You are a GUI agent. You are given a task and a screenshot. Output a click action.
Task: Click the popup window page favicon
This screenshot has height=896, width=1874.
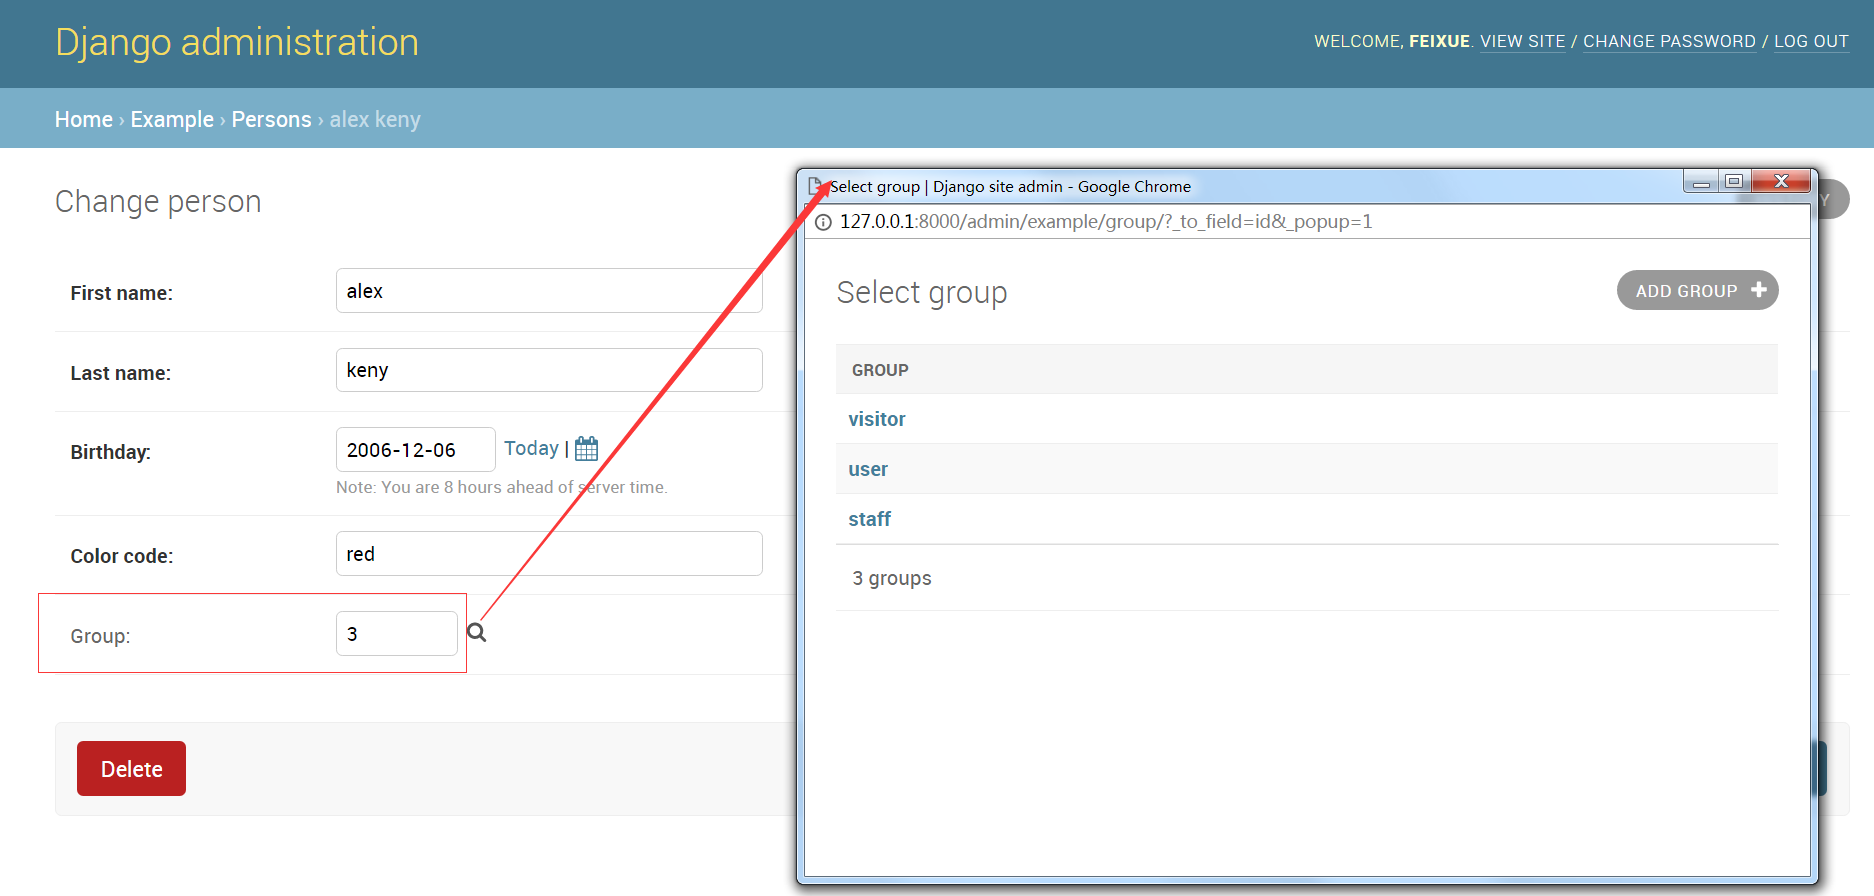click(x=815, y=186)
